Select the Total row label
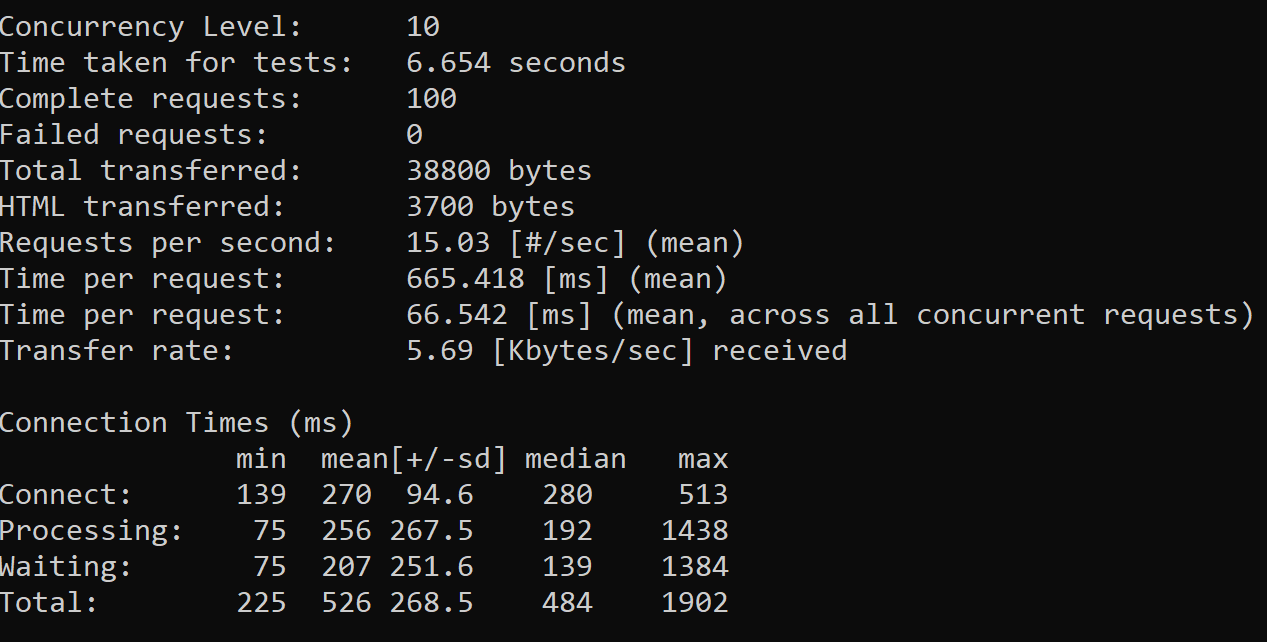1267x642 pixels. coord(49,603)
